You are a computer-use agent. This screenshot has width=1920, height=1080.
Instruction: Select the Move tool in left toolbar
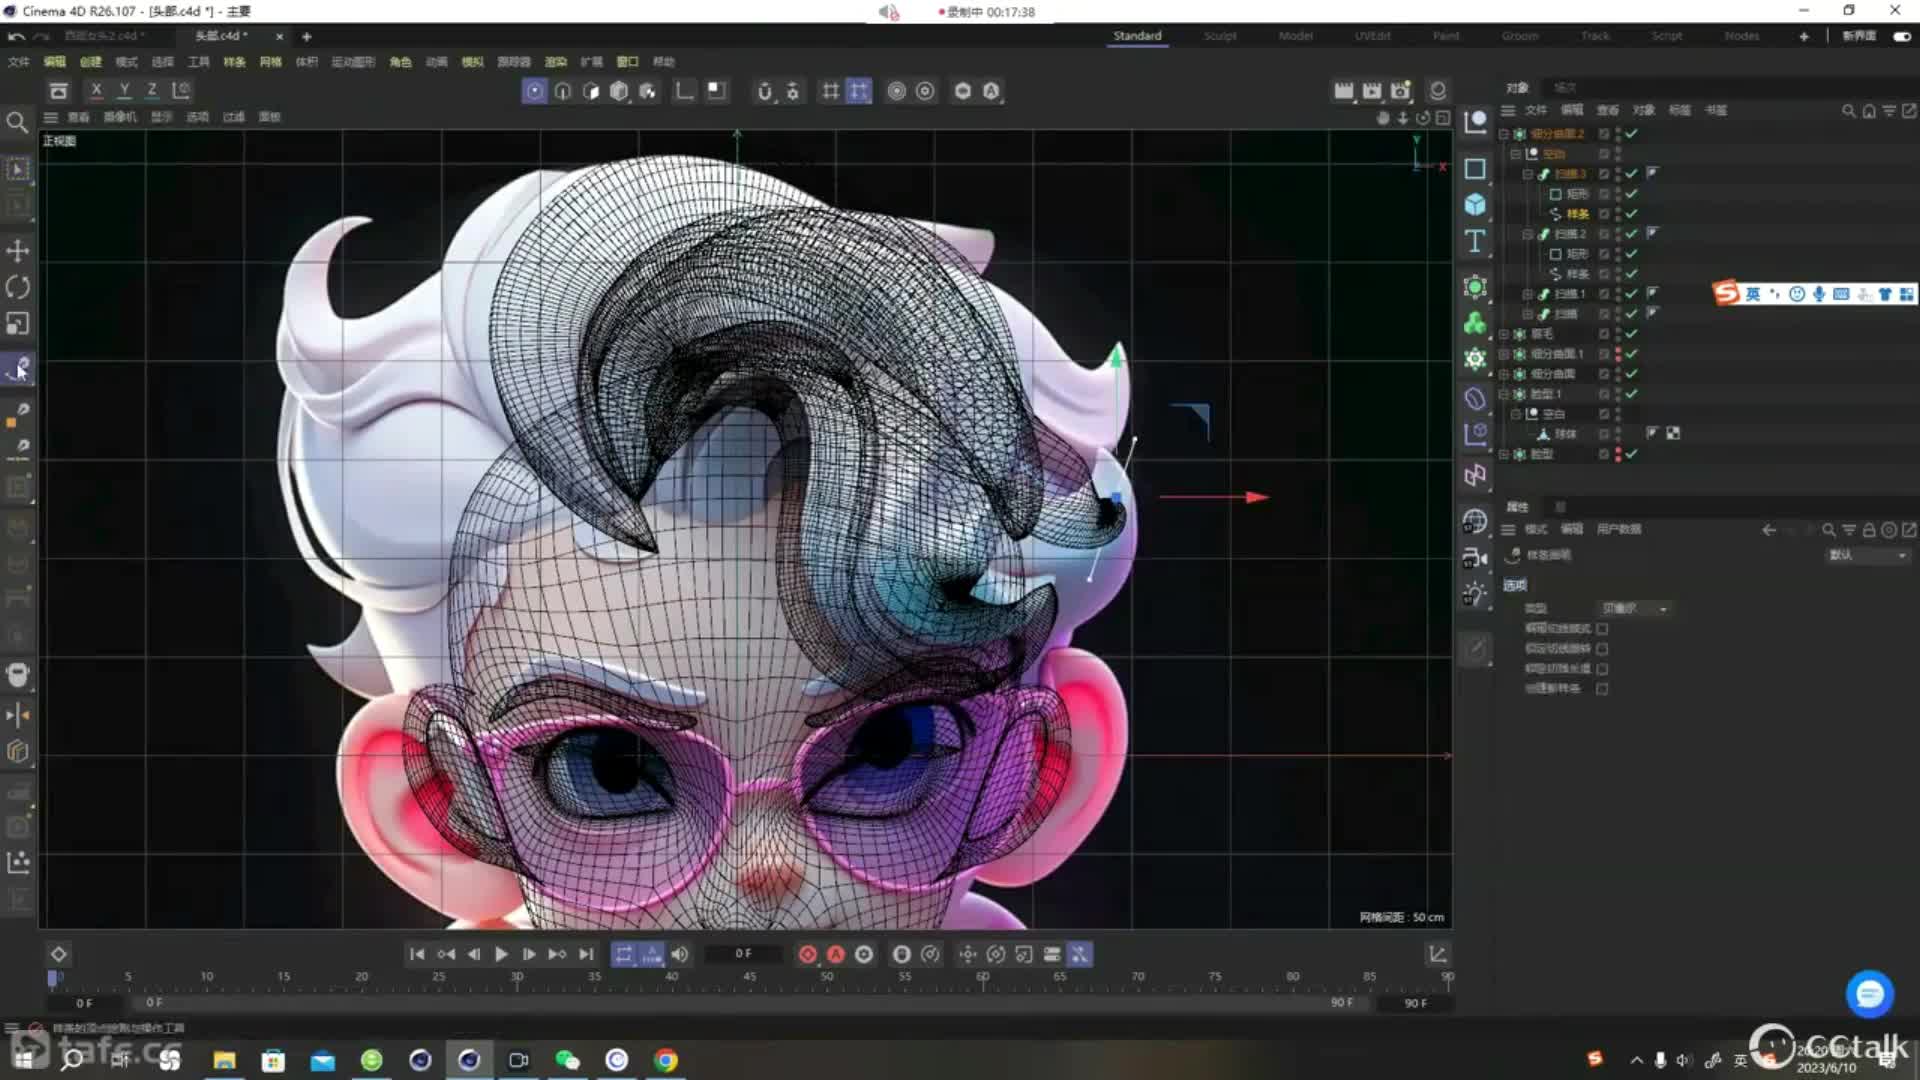click(18, 250)
